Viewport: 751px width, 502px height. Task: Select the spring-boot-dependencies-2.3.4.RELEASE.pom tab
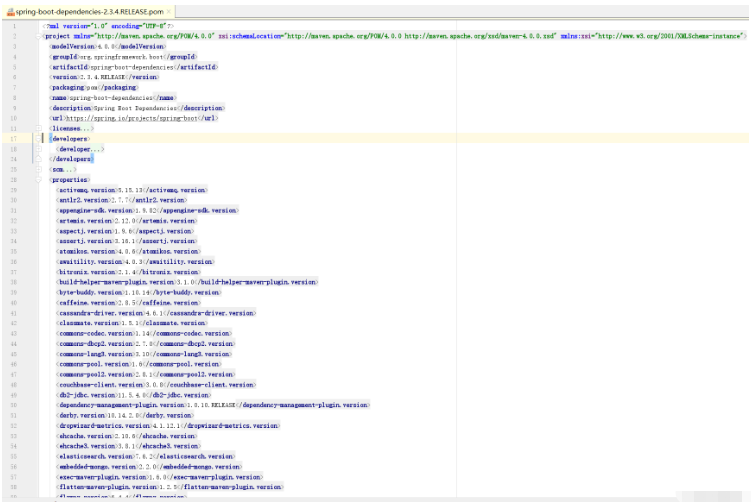(89, 11)
